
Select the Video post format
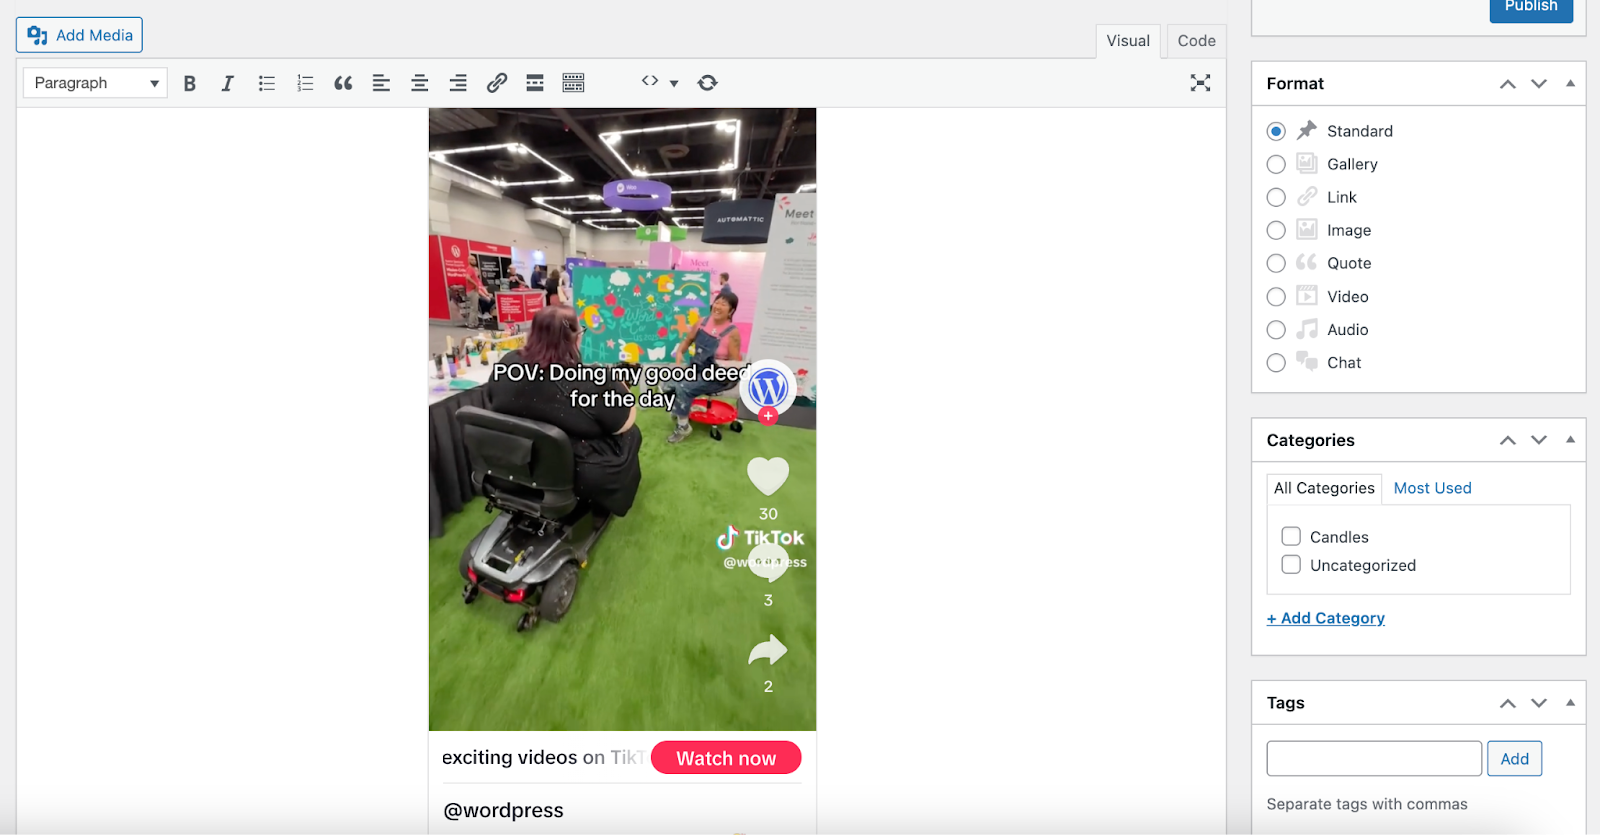1276,297
